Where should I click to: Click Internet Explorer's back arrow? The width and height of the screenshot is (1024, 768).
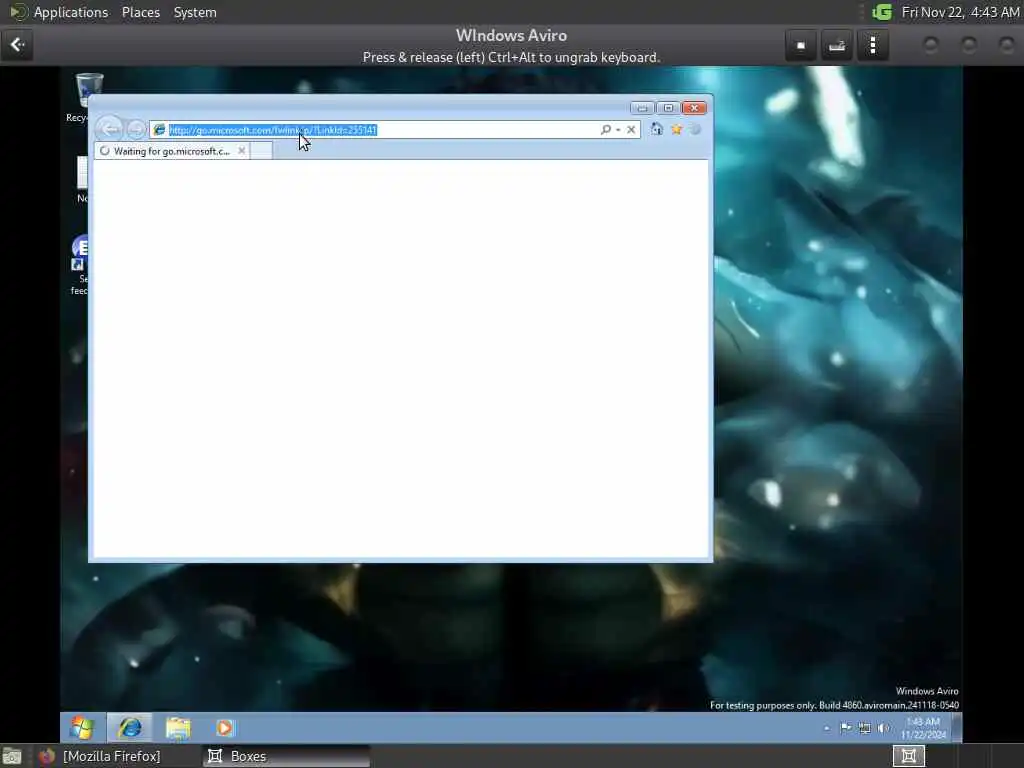110,129
